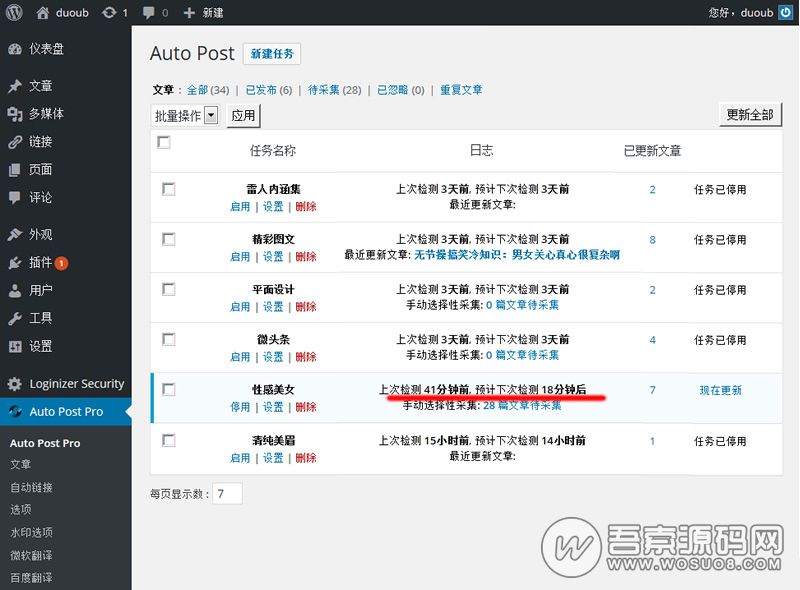This screenshot has height=590, width=800.
Task: Open 评论 comment icon in sidebar
Action: [15, 198]
